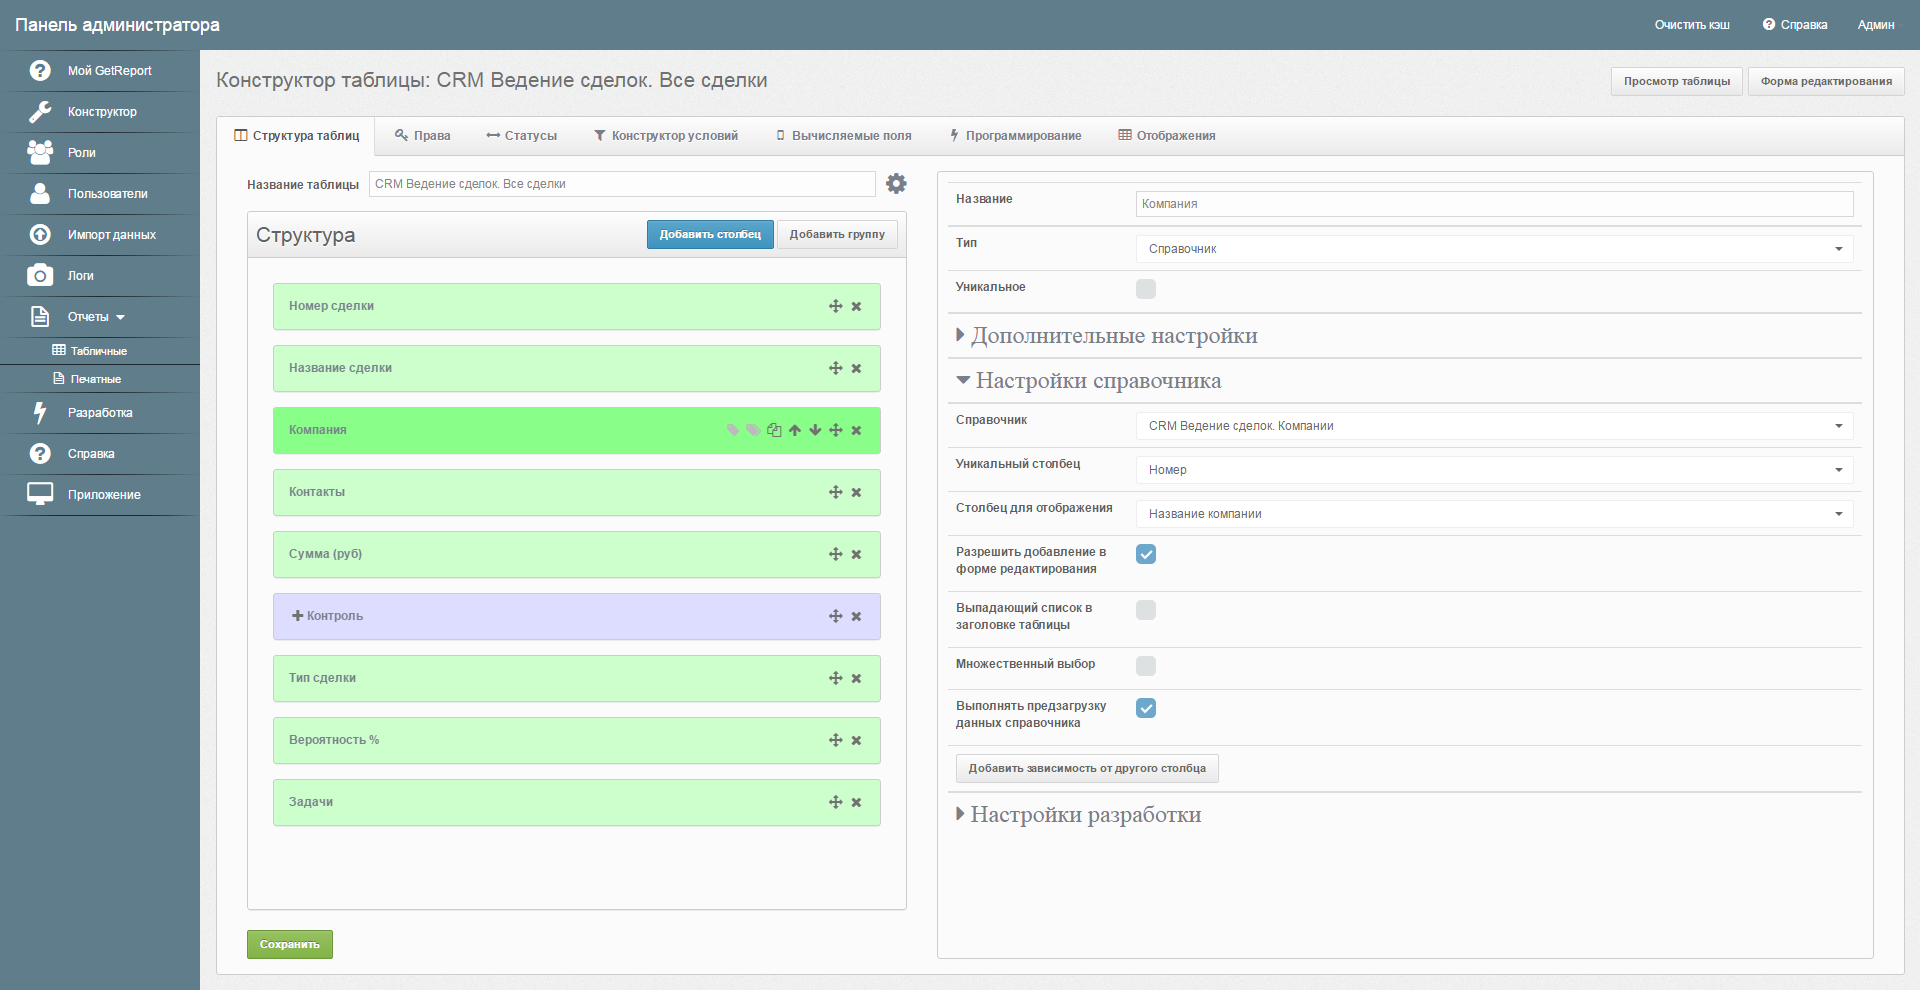The width and height of the screenshot is (1920, 990).
Task: Delete the Номер сделки column
Action: click(x=856, y=306)
